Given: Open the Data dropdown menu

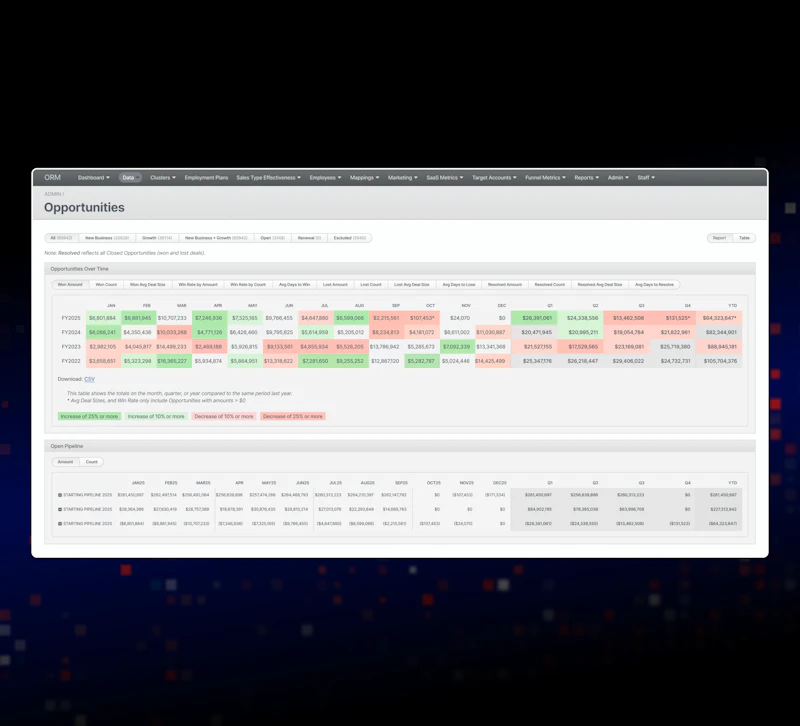Looking at the screenshot, I should [130, 178].
